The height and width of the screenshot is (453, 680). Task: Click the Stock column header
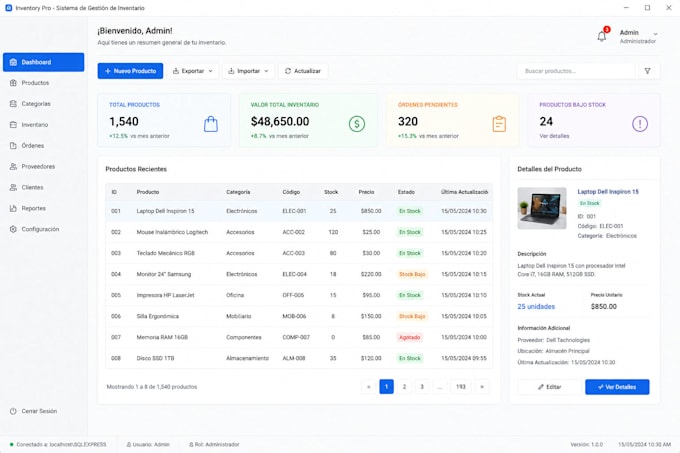[x=331, y=192]
